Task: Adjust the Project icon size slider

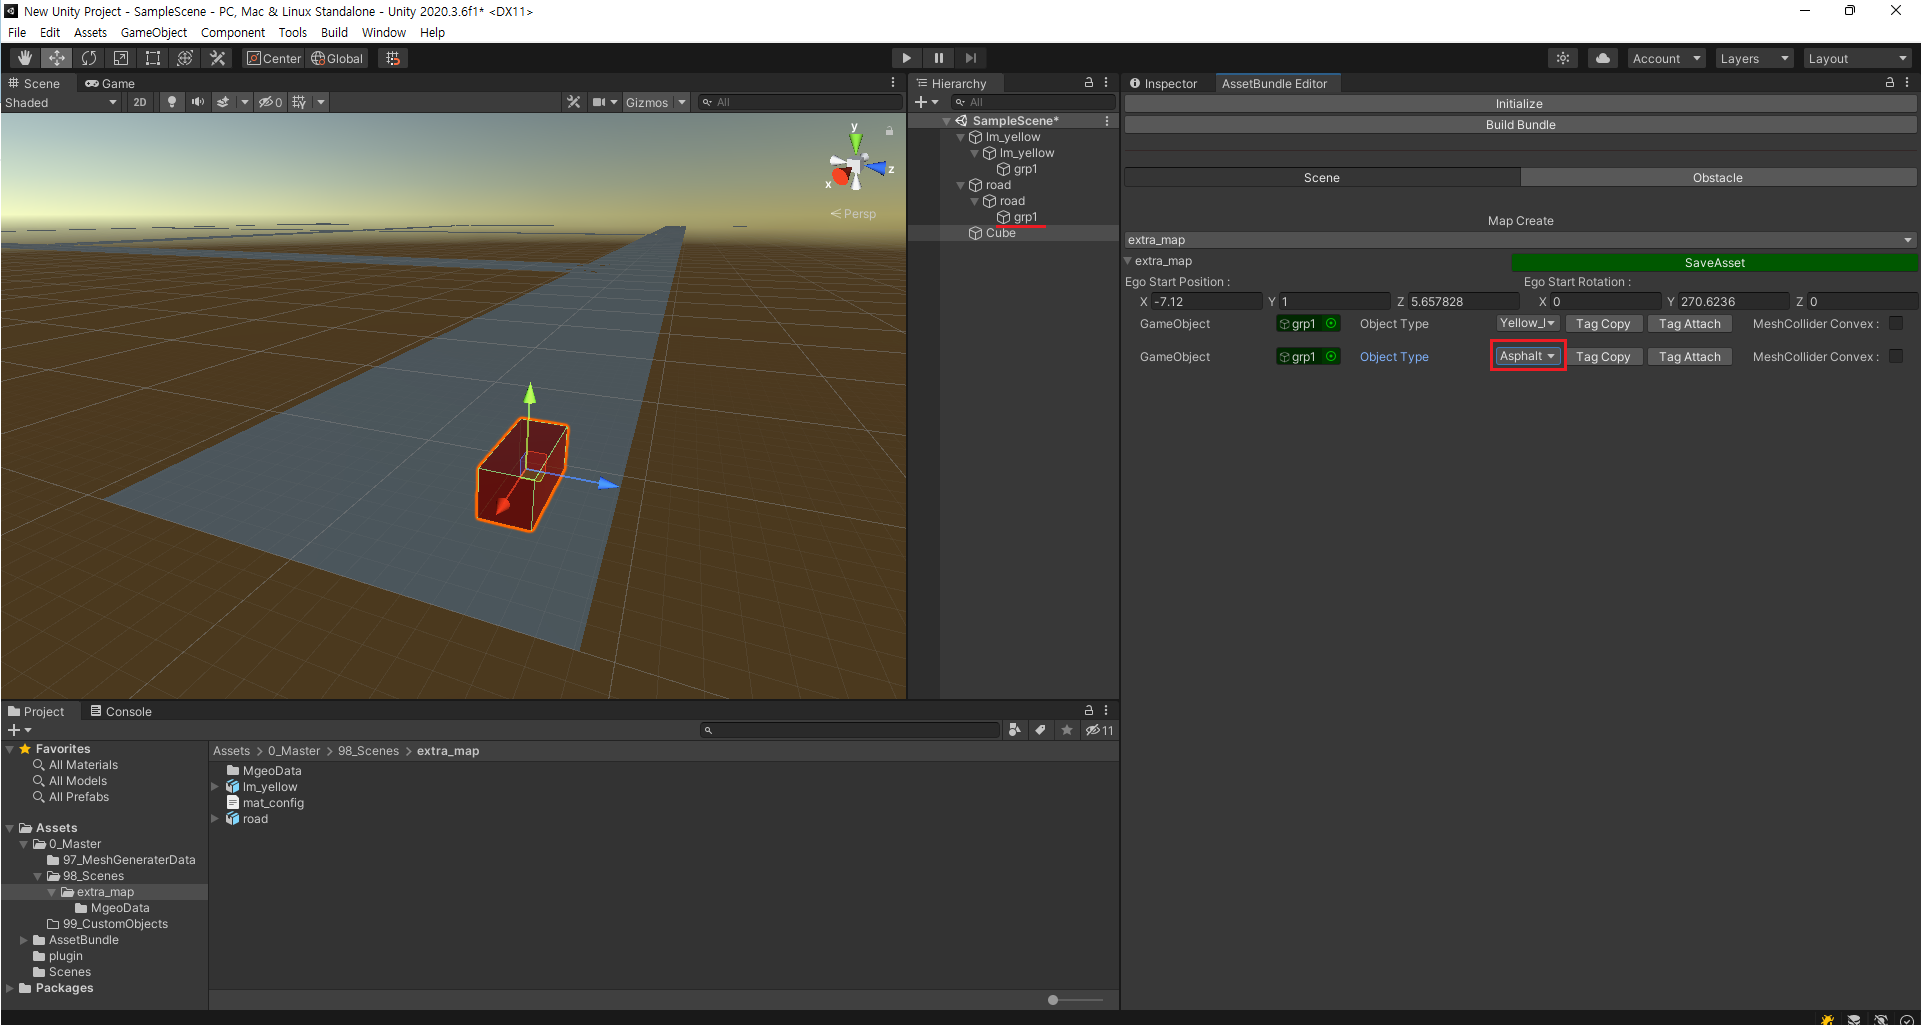Action: pos(1054,1000)
